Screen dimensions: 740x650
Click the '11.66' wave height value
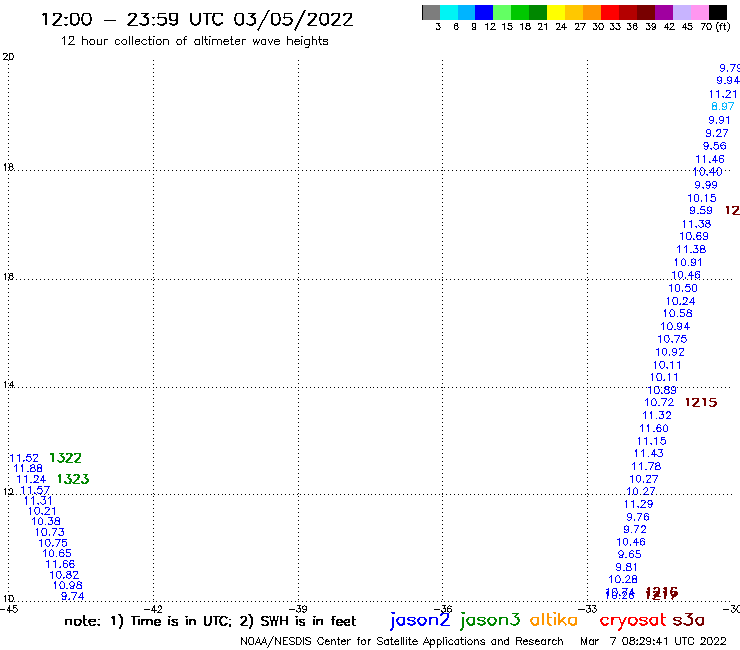60,564
